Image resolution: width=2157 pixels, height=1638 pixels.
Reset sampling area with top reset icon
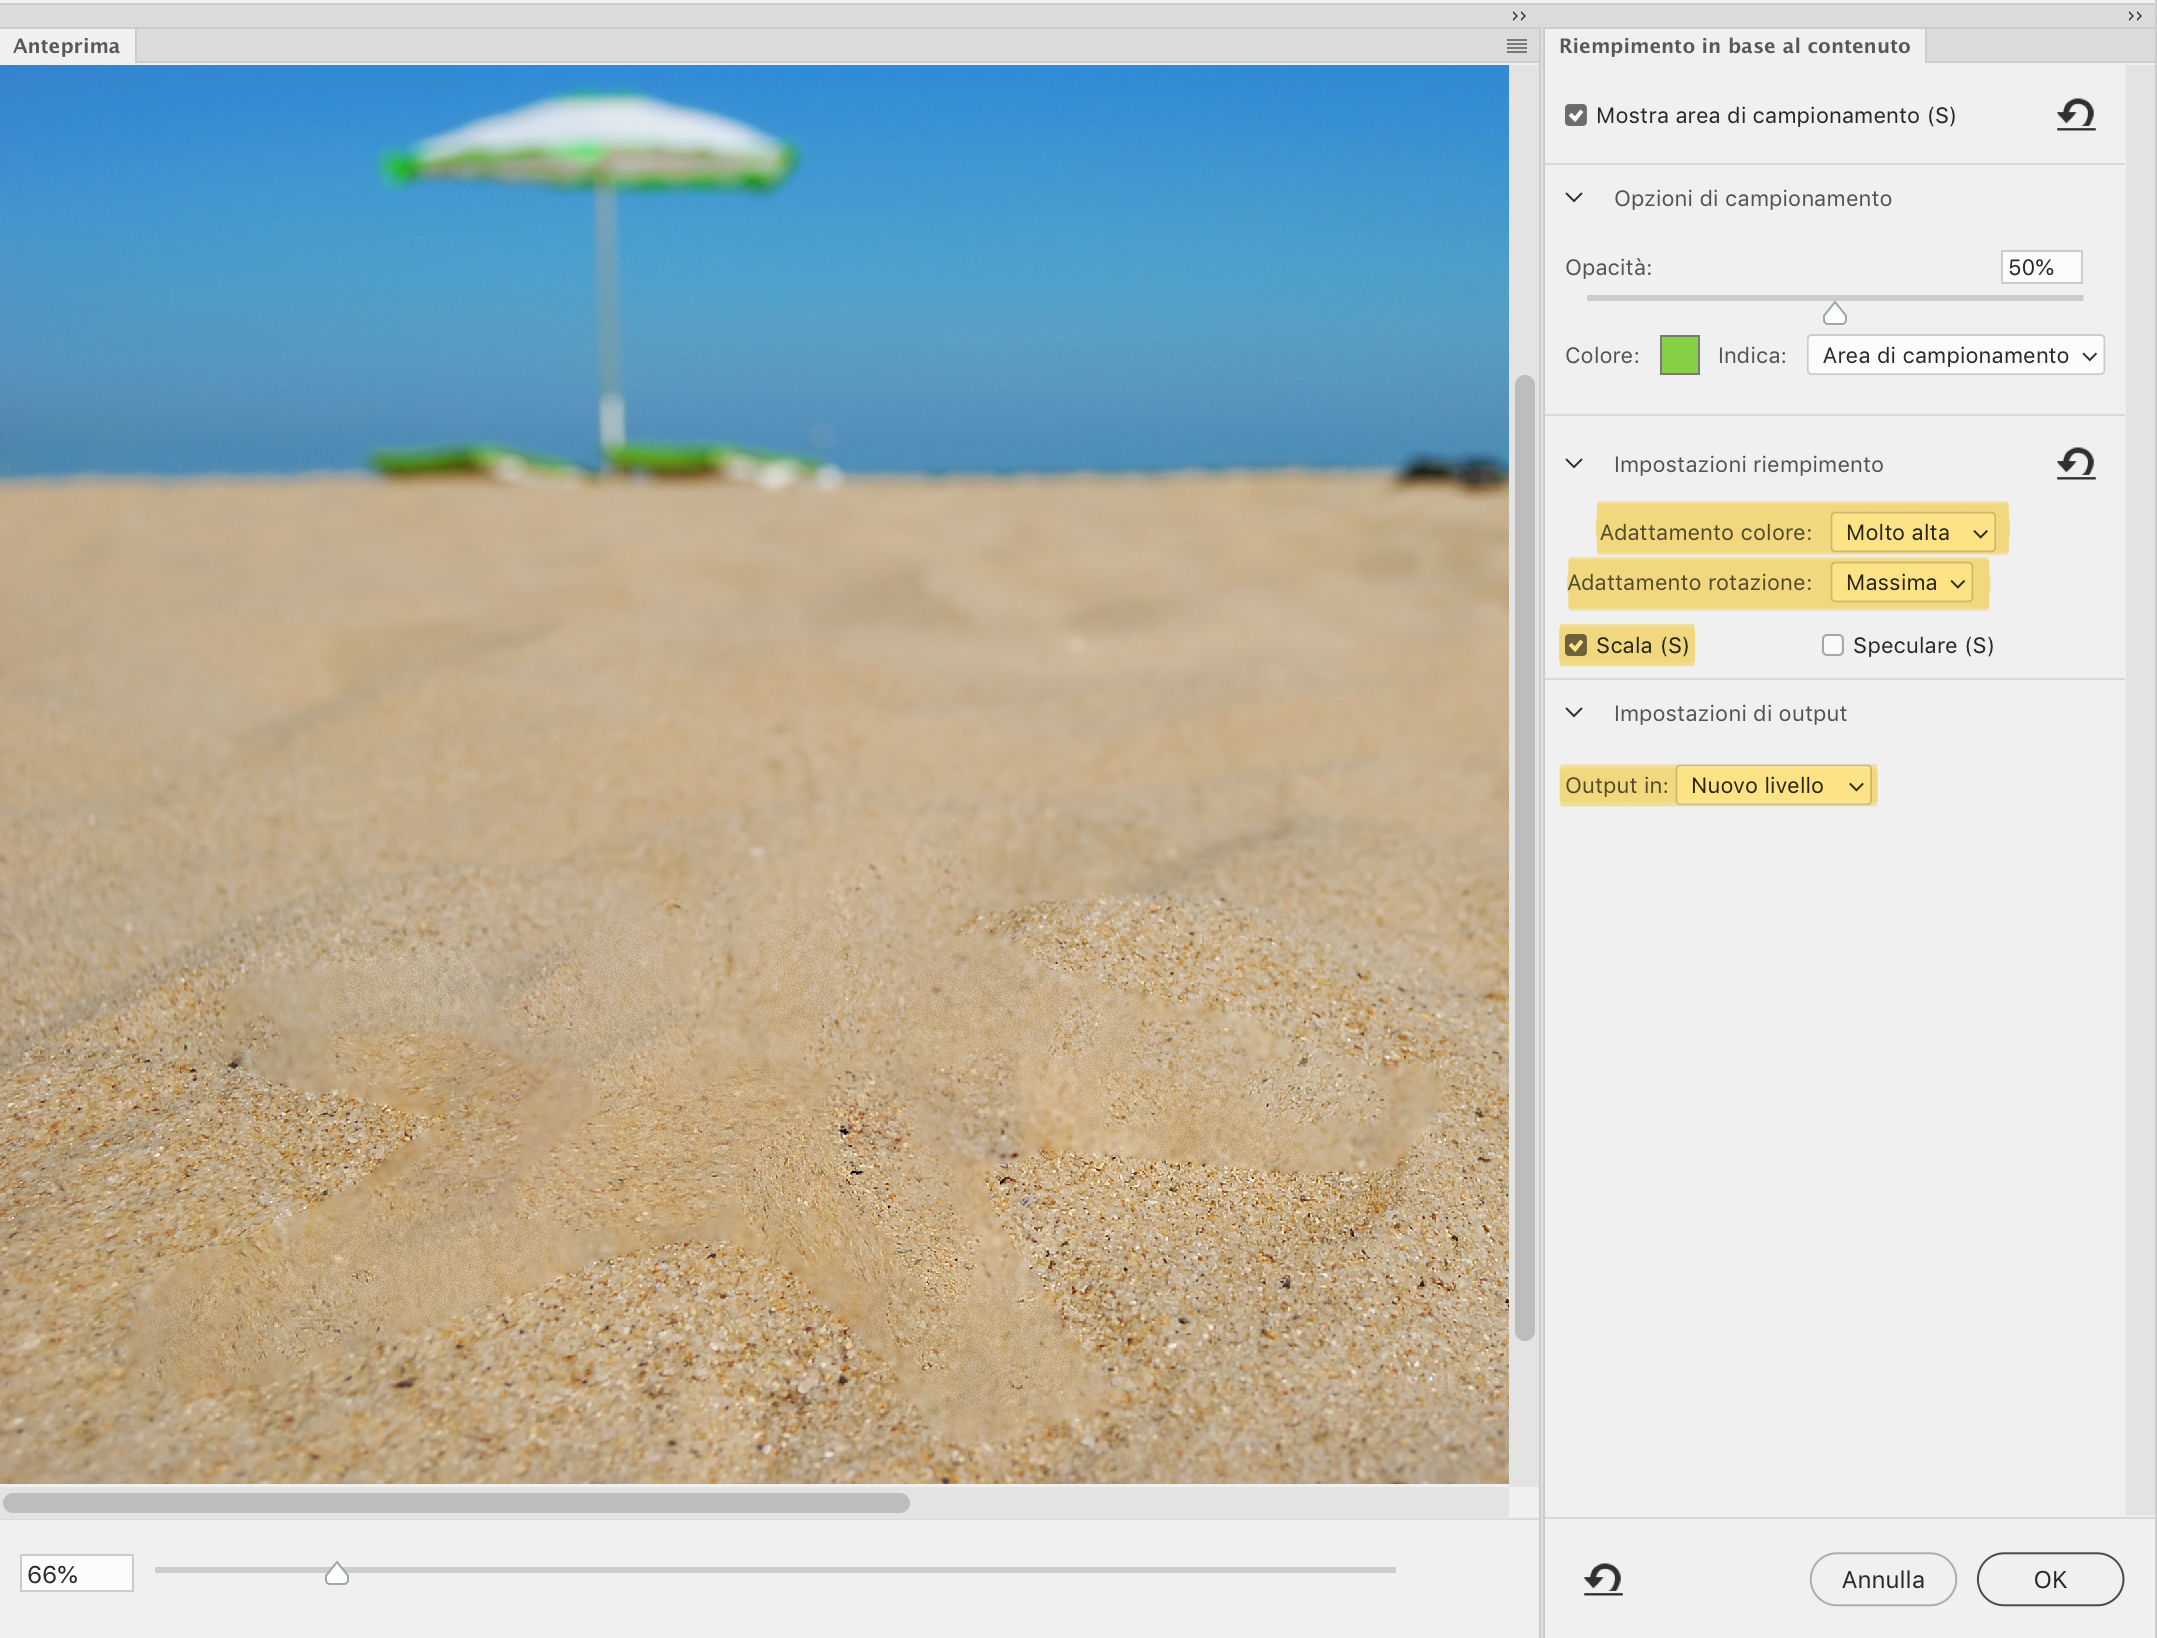[2075, 115]
